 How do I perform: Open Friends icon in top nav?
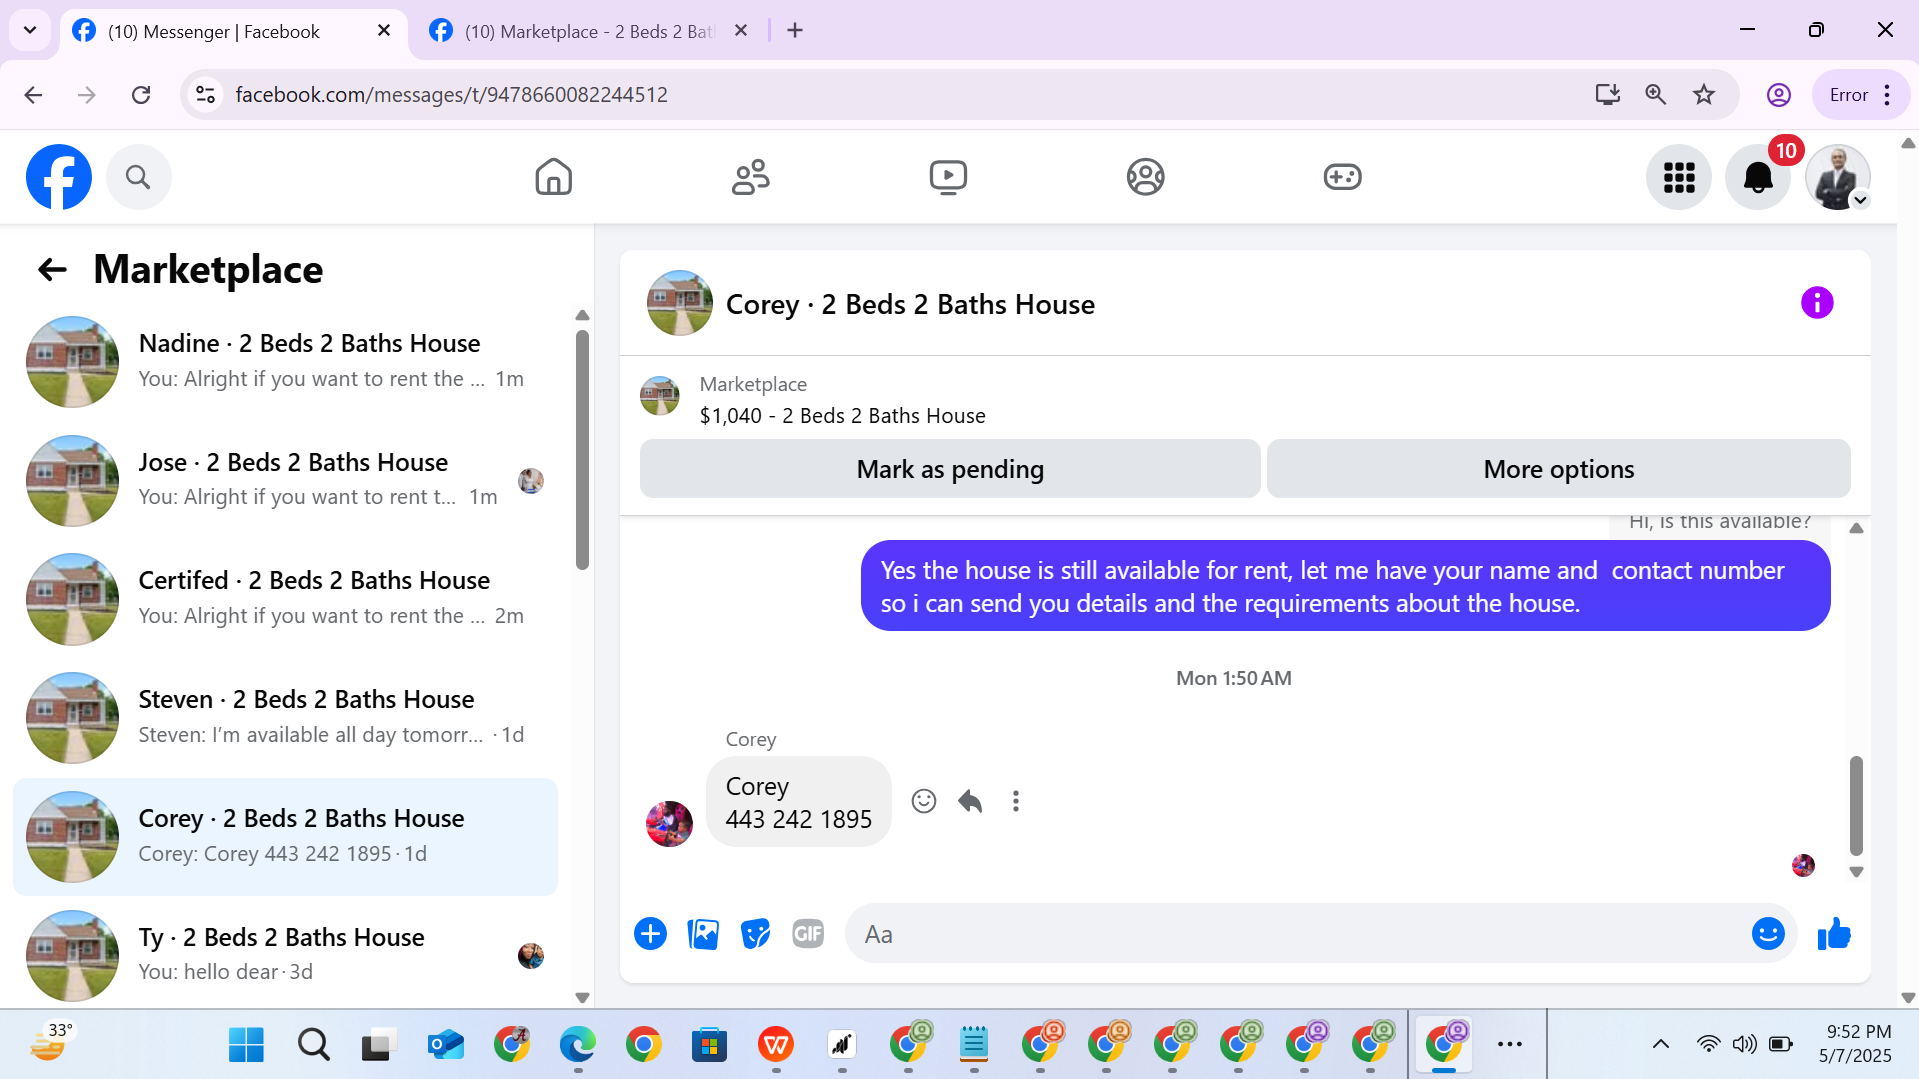coord(750,177)
